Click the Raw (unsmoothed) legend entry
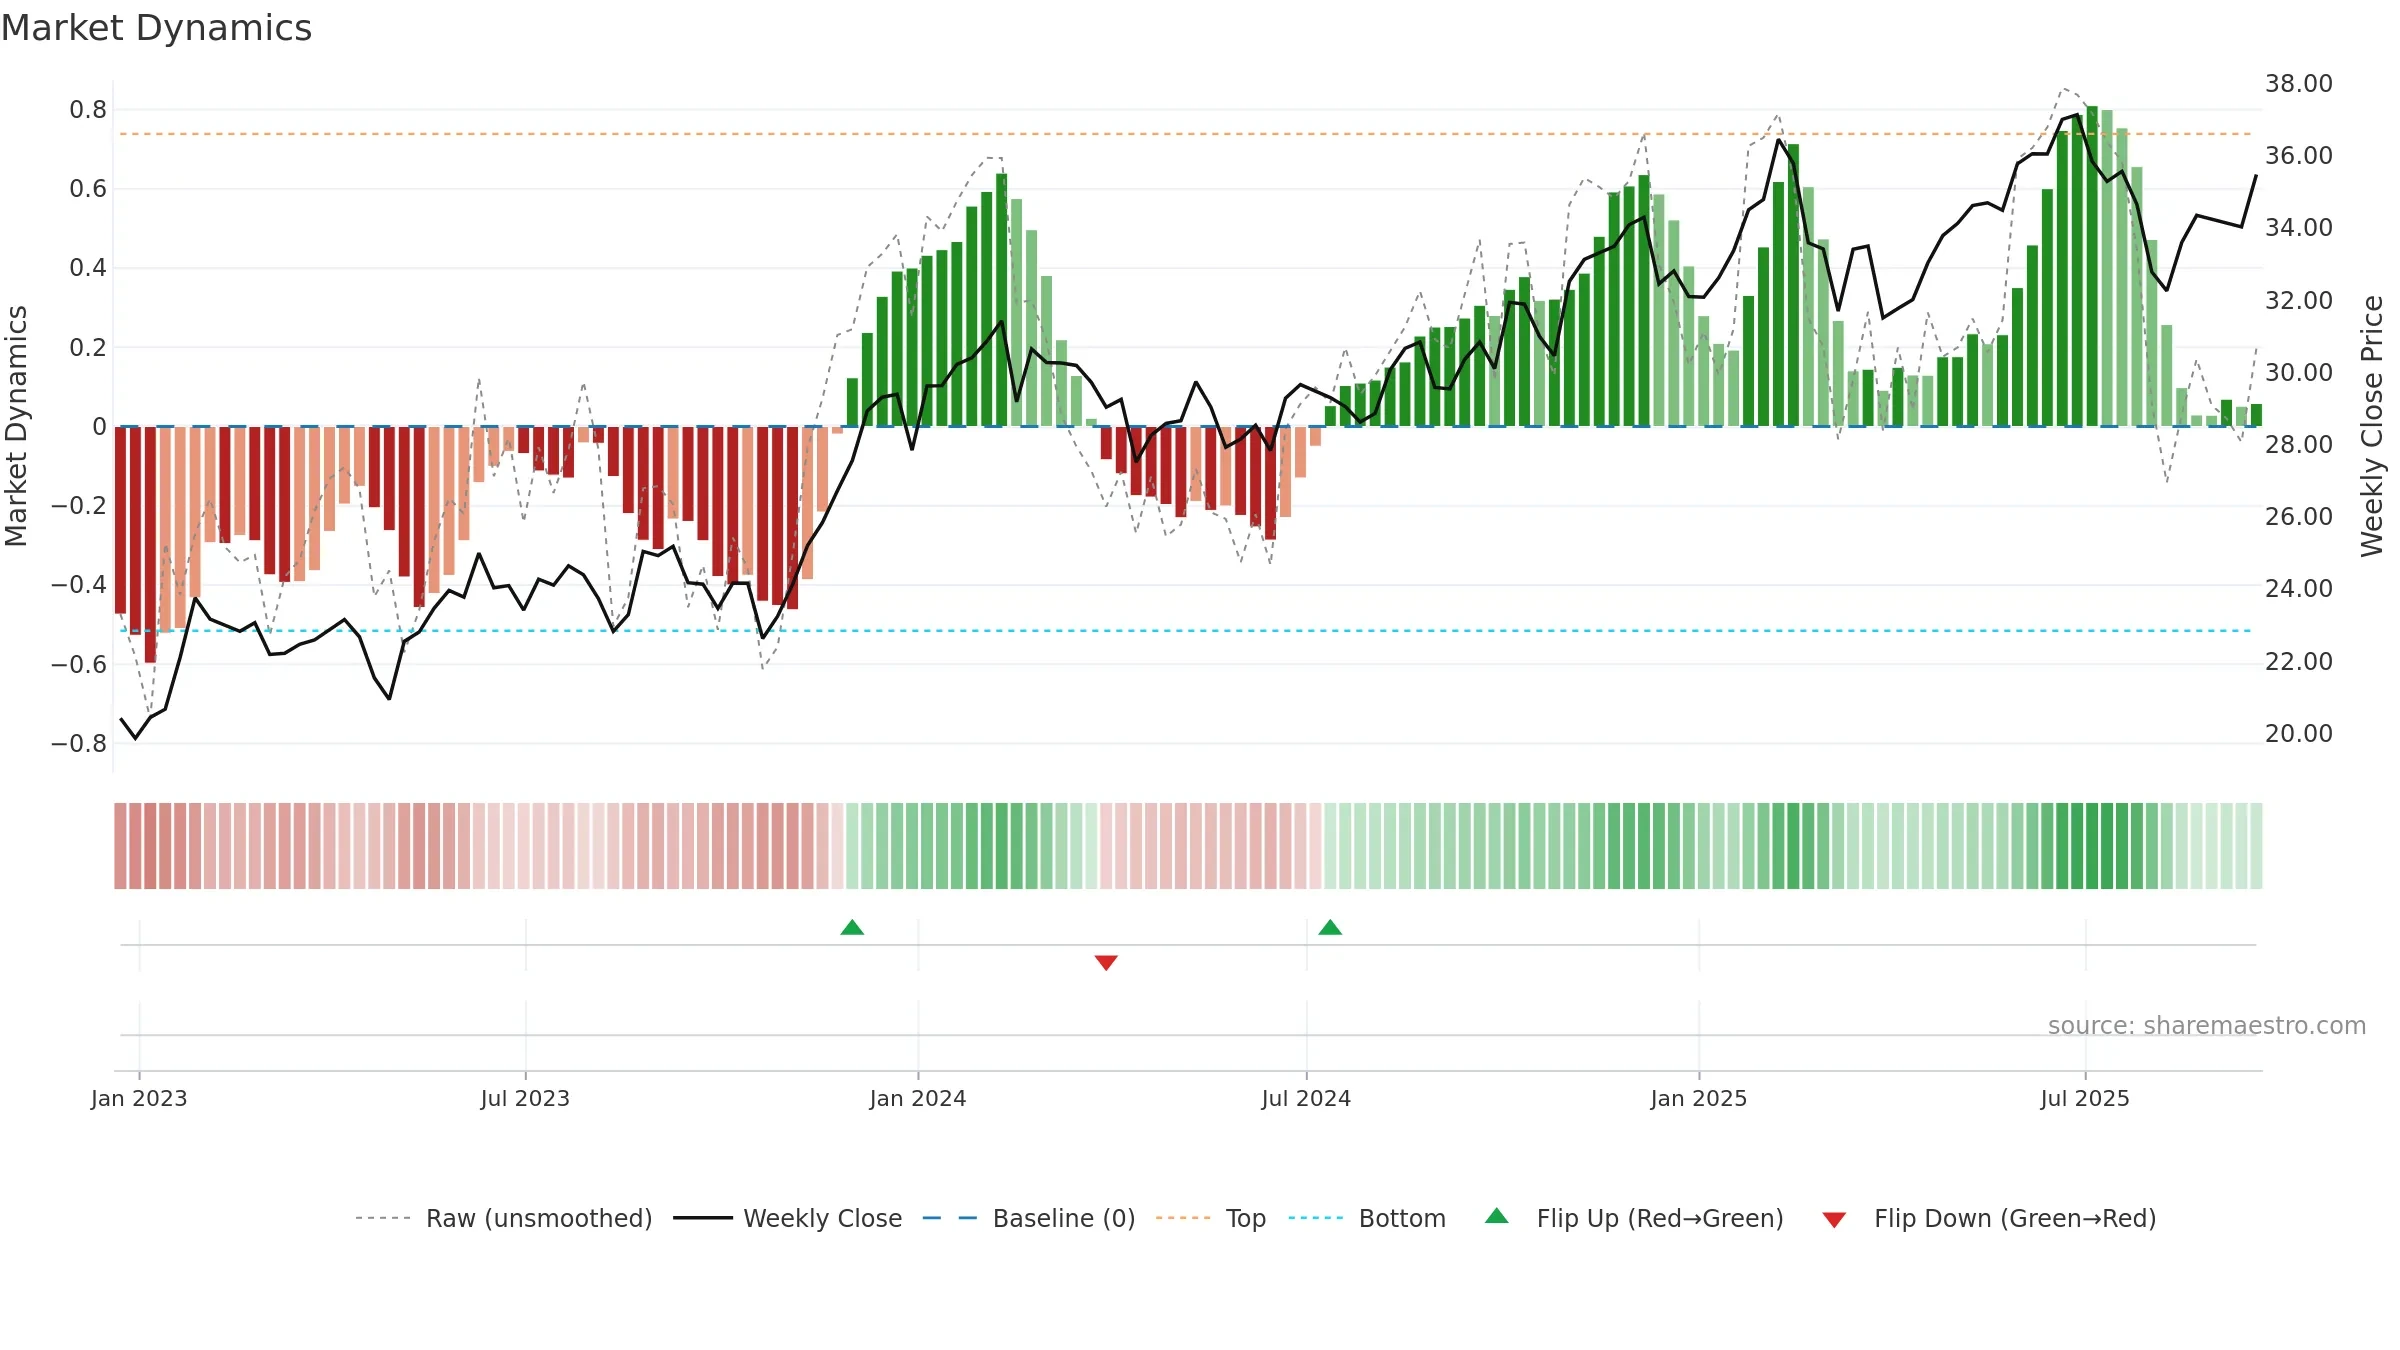This screenshot has height=1350, width=2400. pyautogui.click(x=504, y=1218)
